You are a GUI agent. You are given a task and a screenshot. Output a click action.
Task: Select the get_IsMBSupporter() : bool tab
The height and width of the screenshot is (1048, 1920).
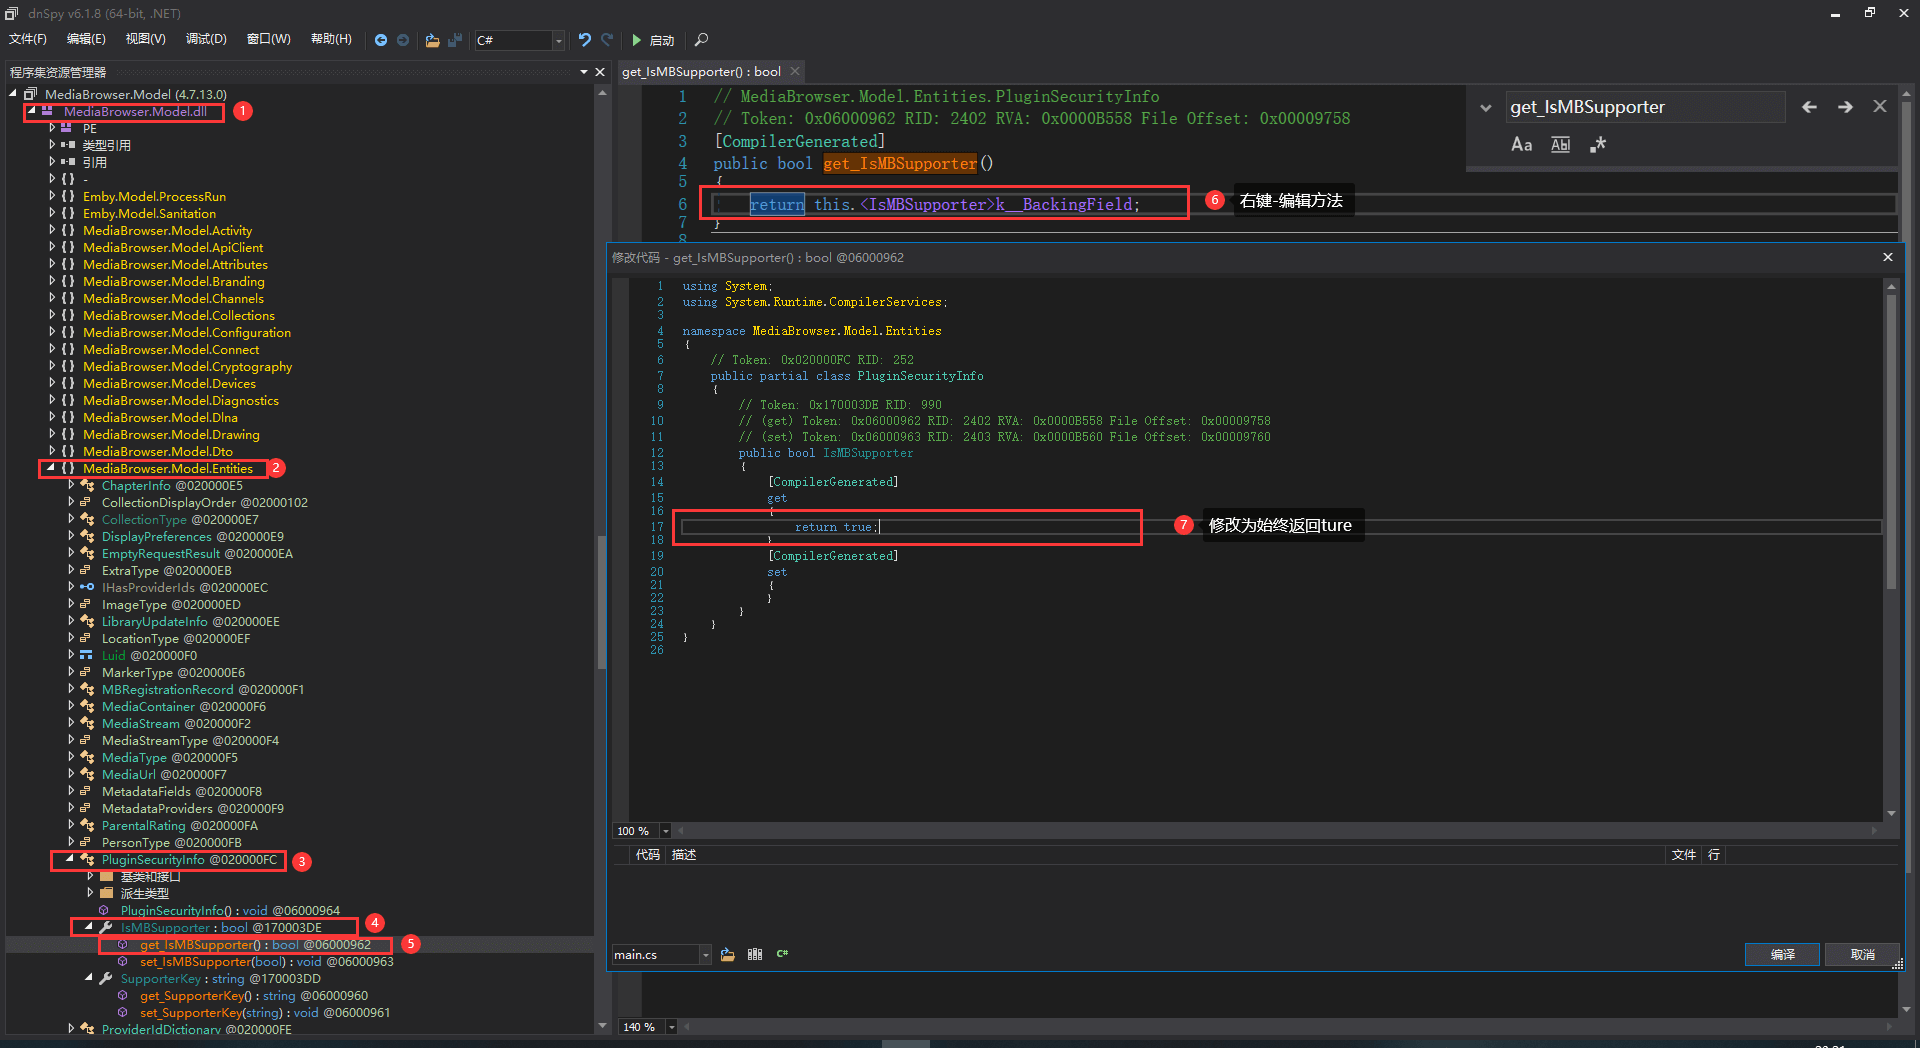coord(701,72)
